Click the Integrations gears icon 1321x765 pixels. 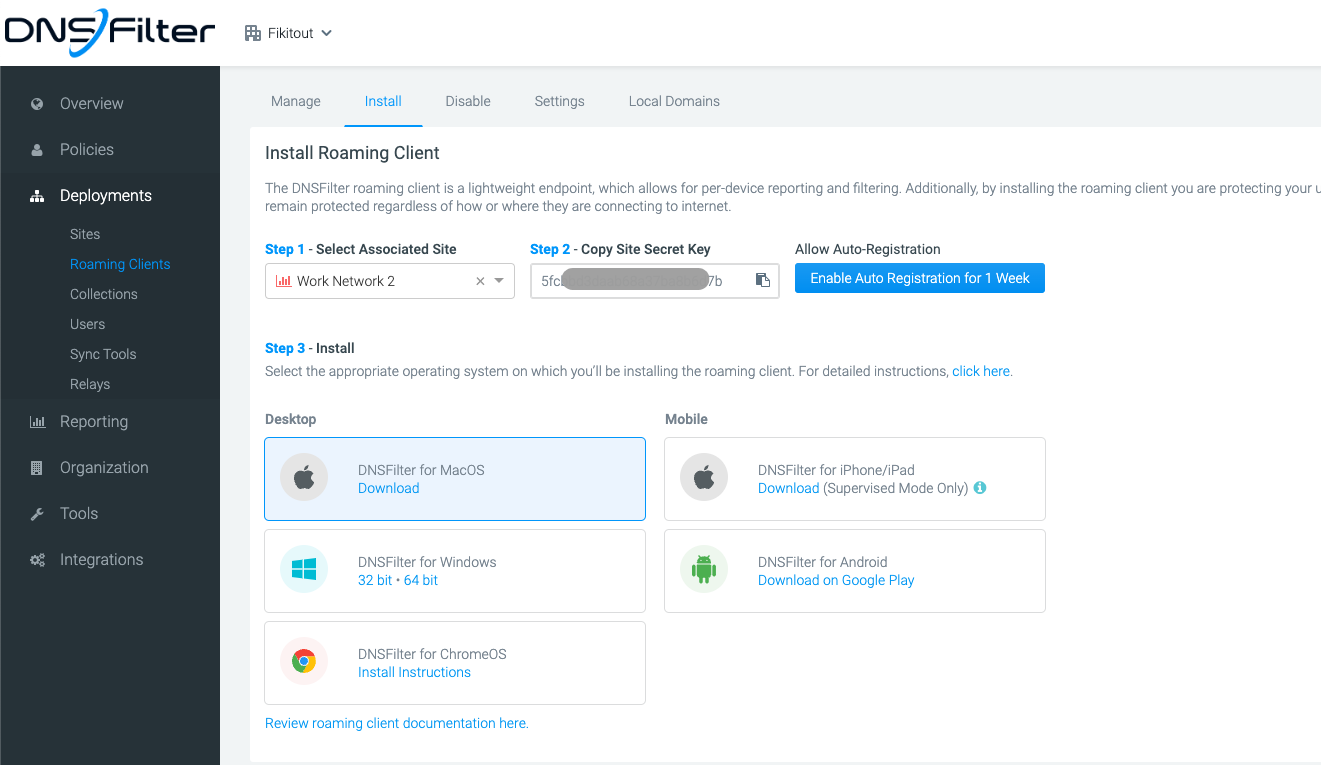coord(37,560)
